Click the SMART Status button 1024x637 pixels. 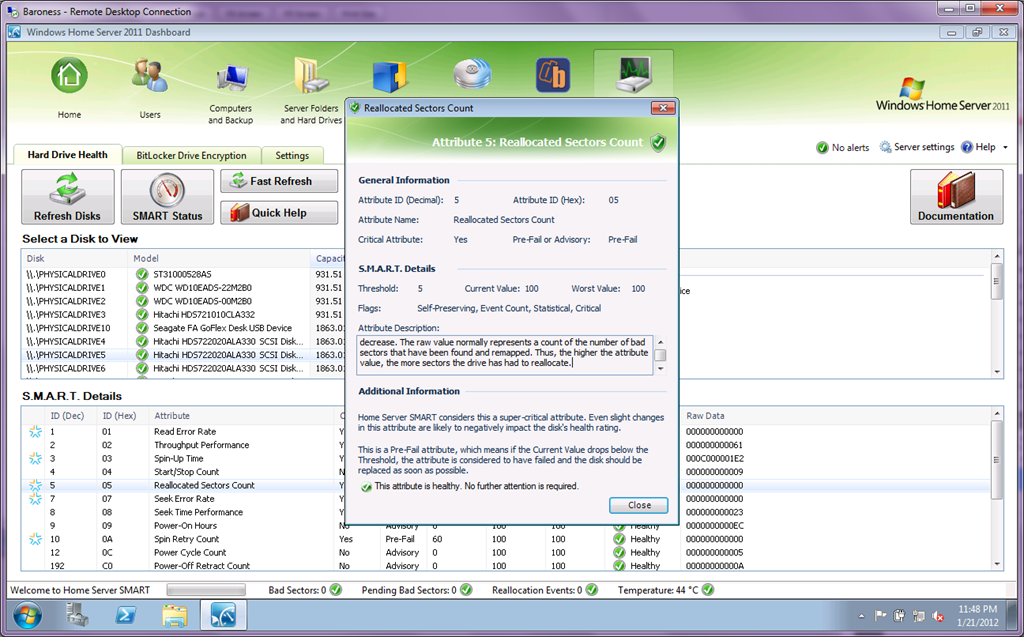pos(167,197)
